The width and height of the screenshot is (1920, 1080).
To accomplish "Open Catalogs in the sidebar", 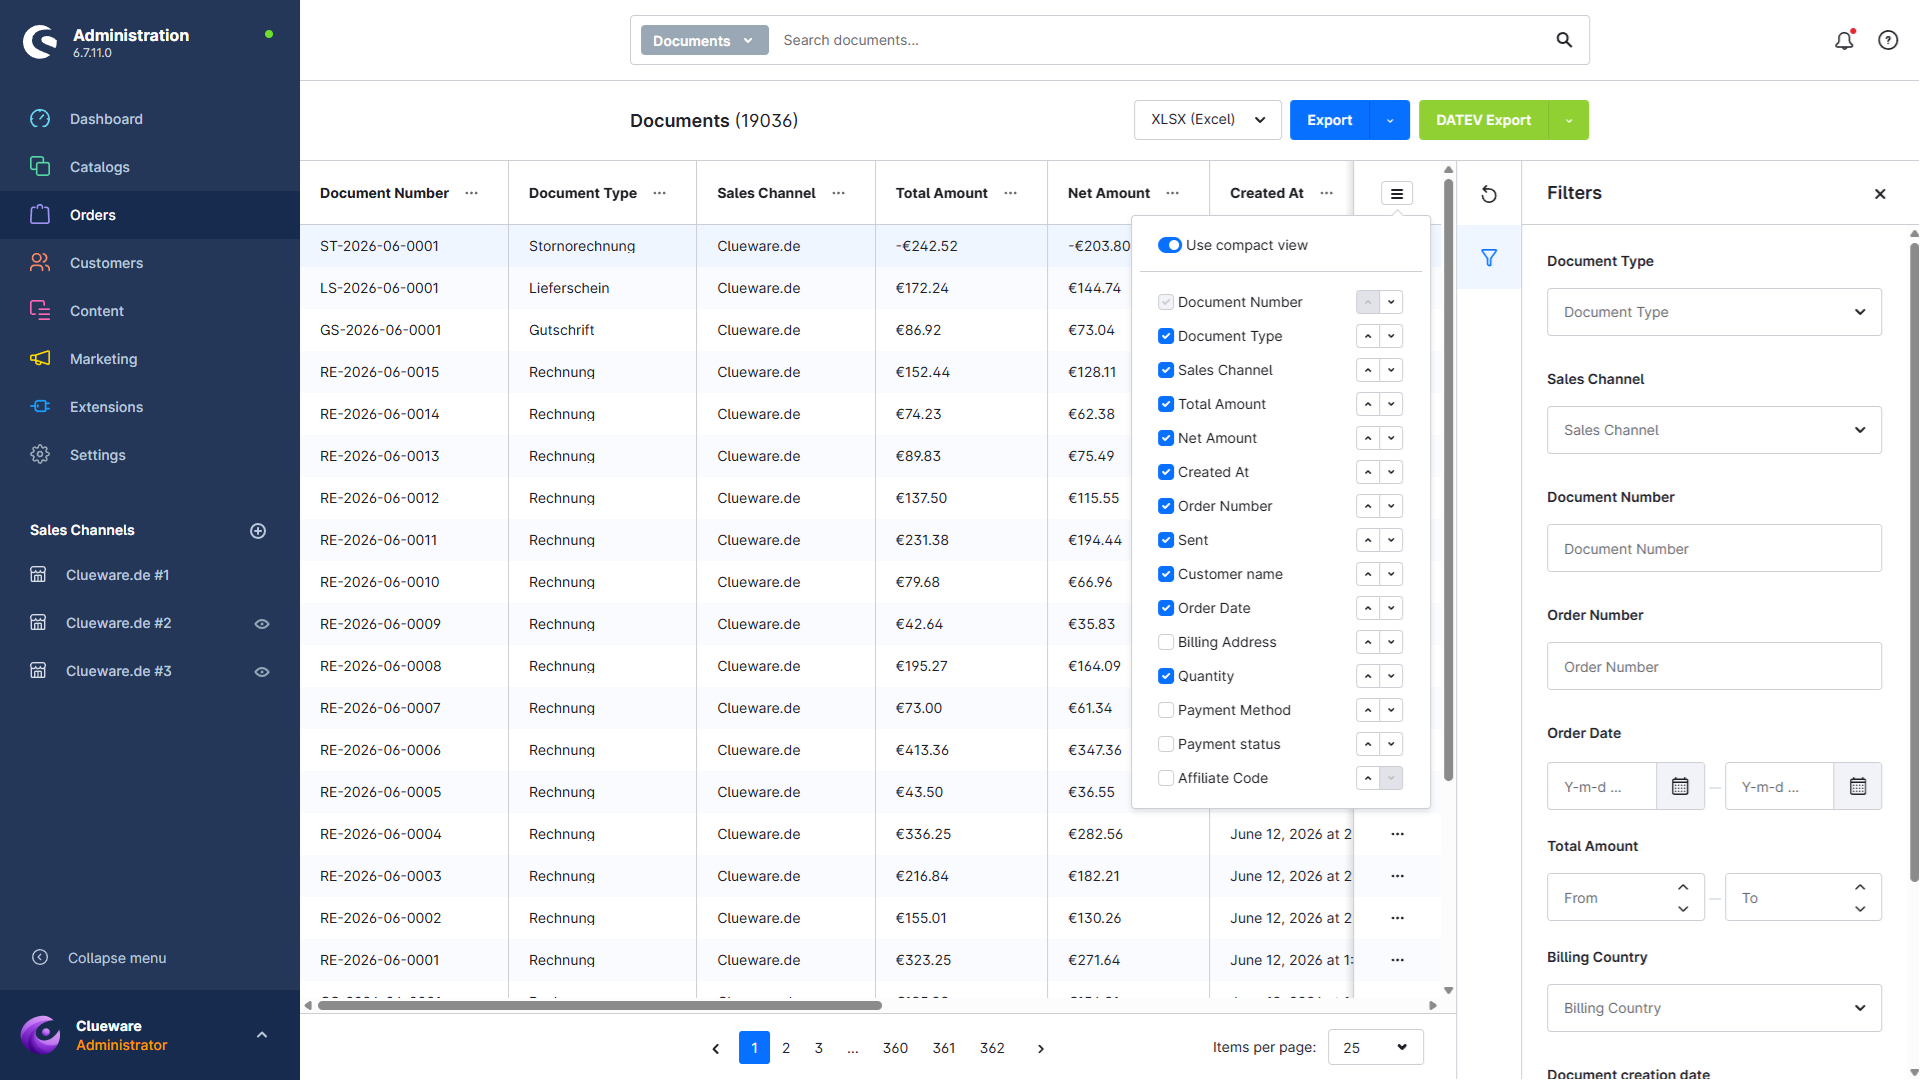I will point(150,167).
